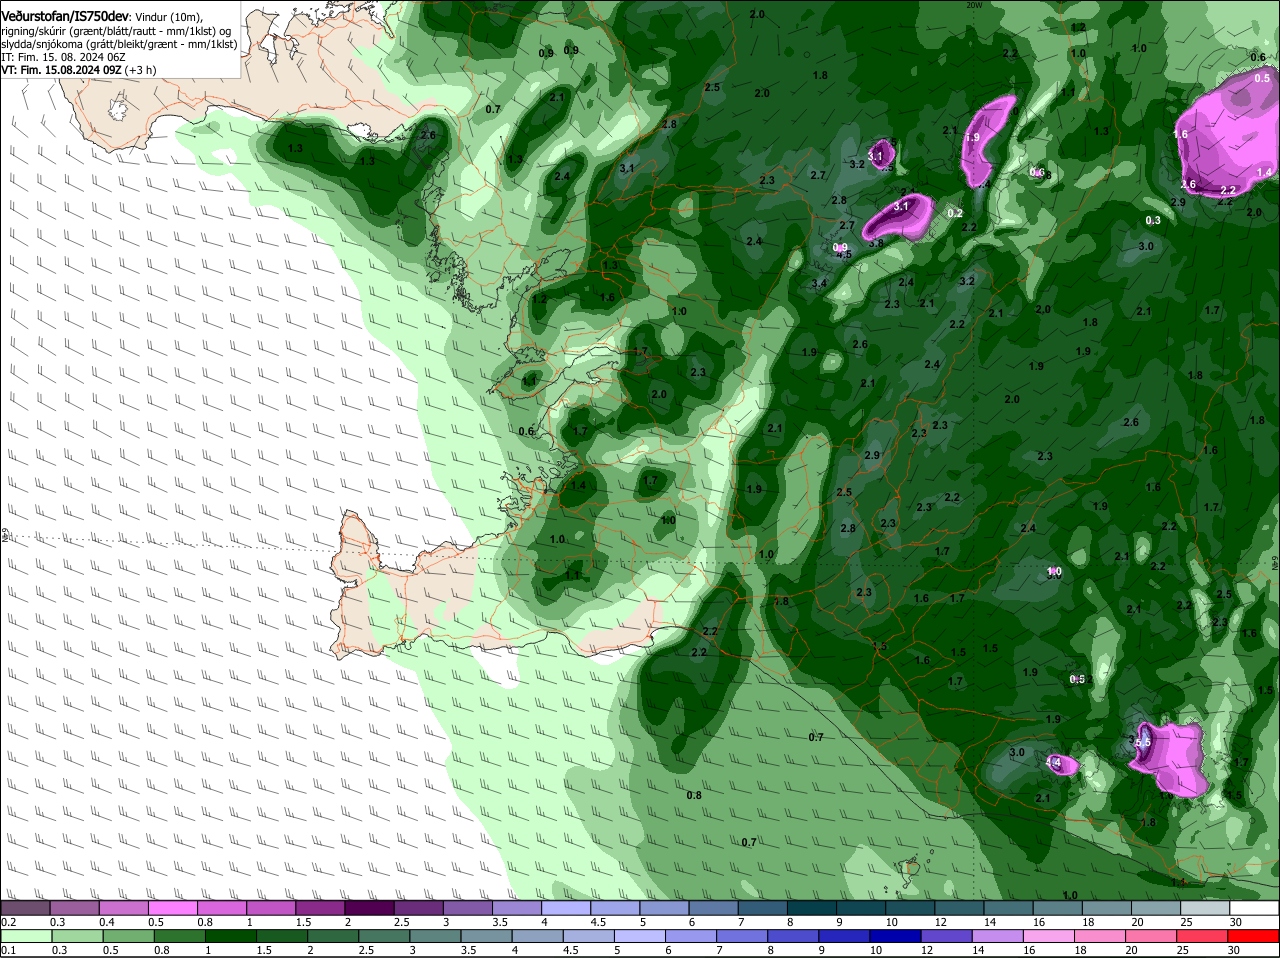Click the '10' label in the lower legend row

876,950
